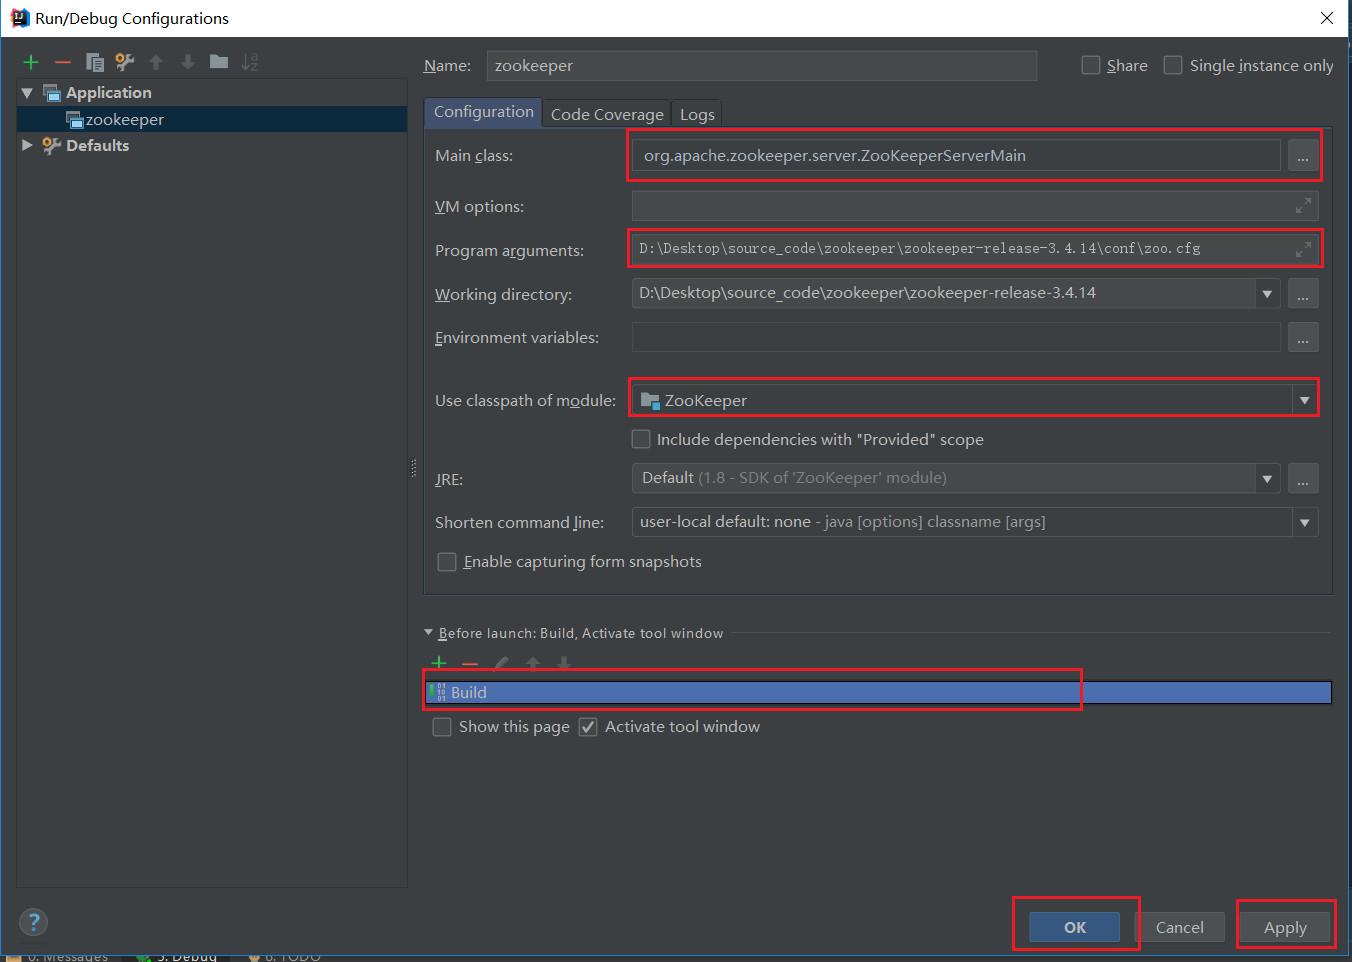Uncheck Activate tool window
1352x962 pixels.
588,727
